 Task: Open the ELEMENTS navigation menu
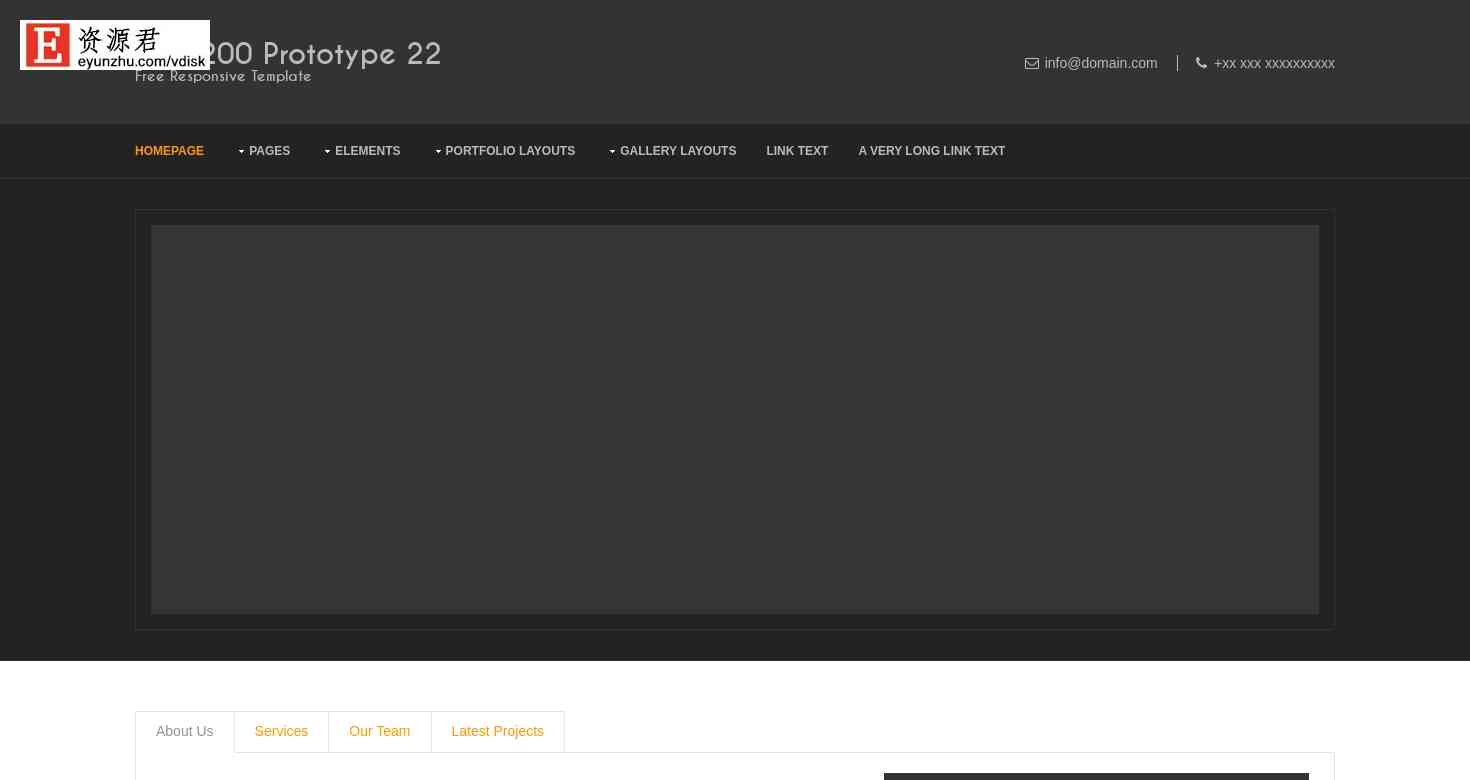[367, 151]
